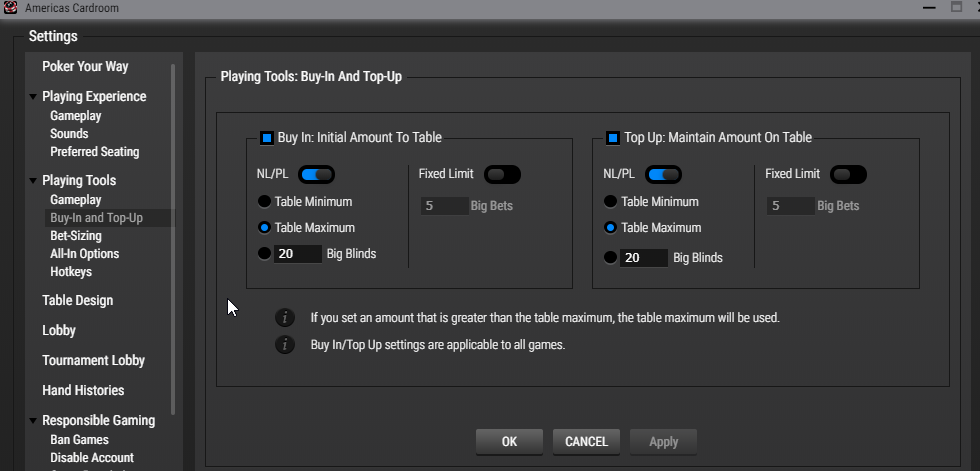Screen dimensions: 980x471
Task: Click Responsible Gaming section label
Action: pyautogui.click(x=99, y=420)
